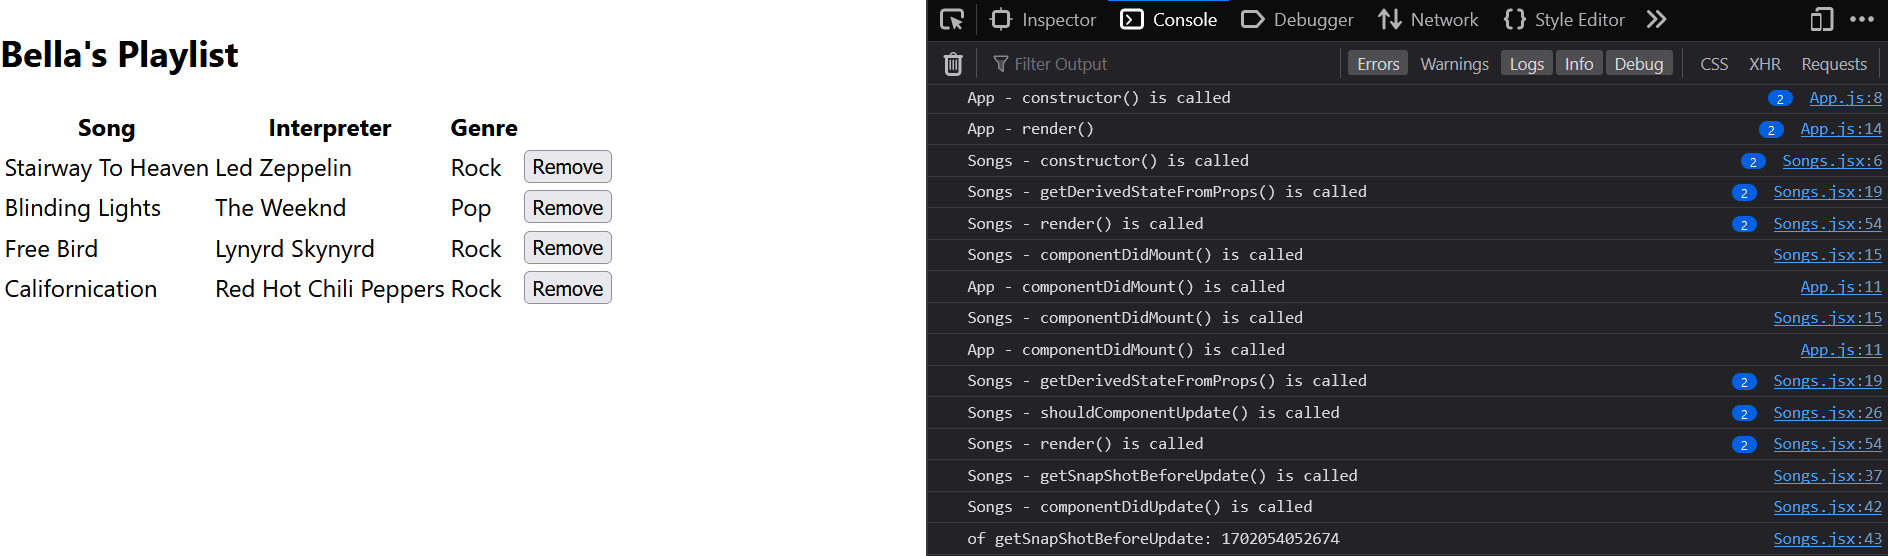Clear console output with trash icon
Image resolution: width=1888 pixels, height=556 pixels.
[953, 64]
